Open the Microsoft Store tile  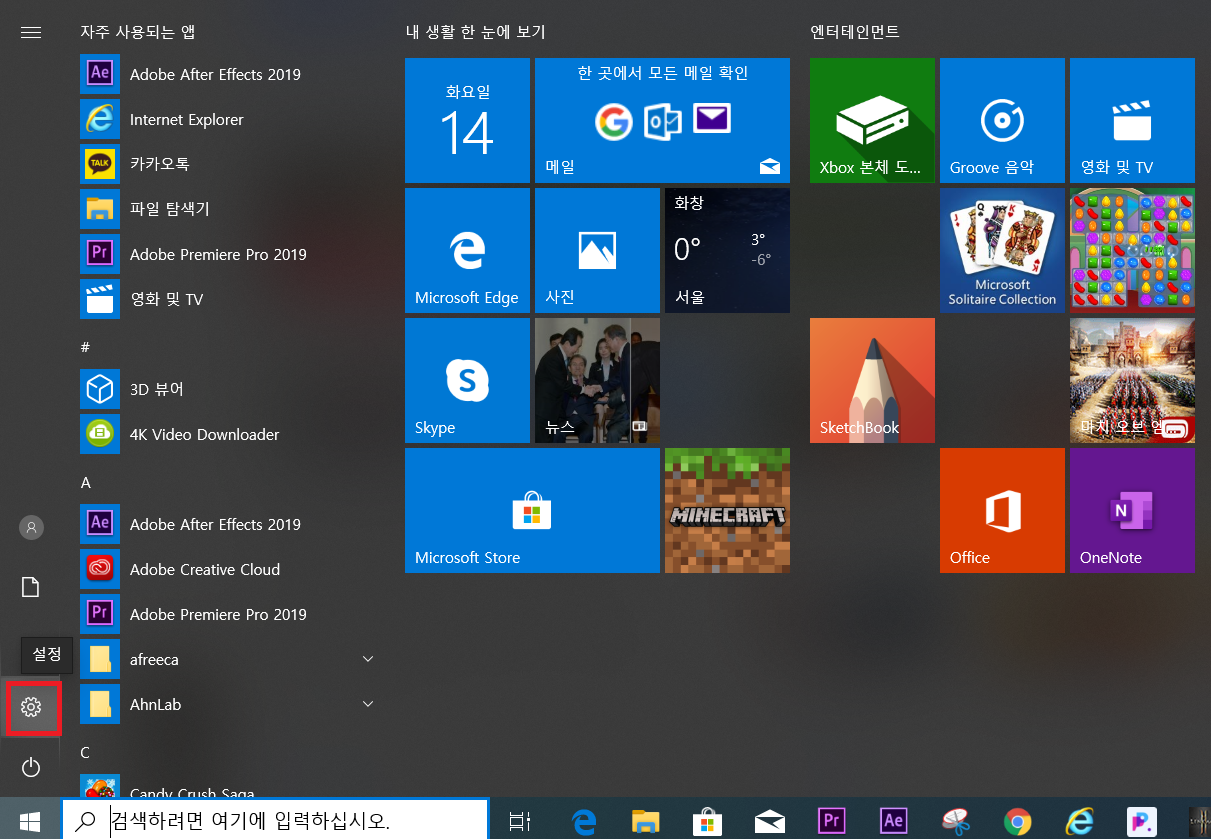tap(532, 510)
